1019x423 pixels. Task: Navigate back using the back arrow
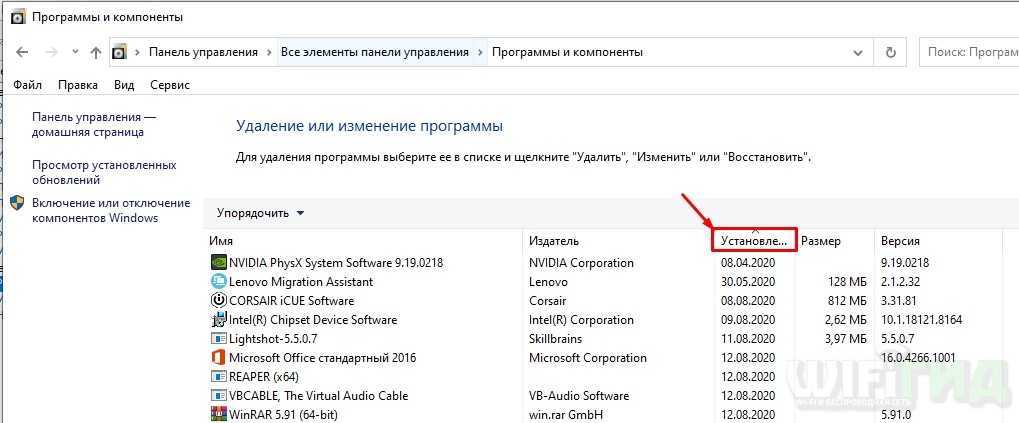pos(22,52)
